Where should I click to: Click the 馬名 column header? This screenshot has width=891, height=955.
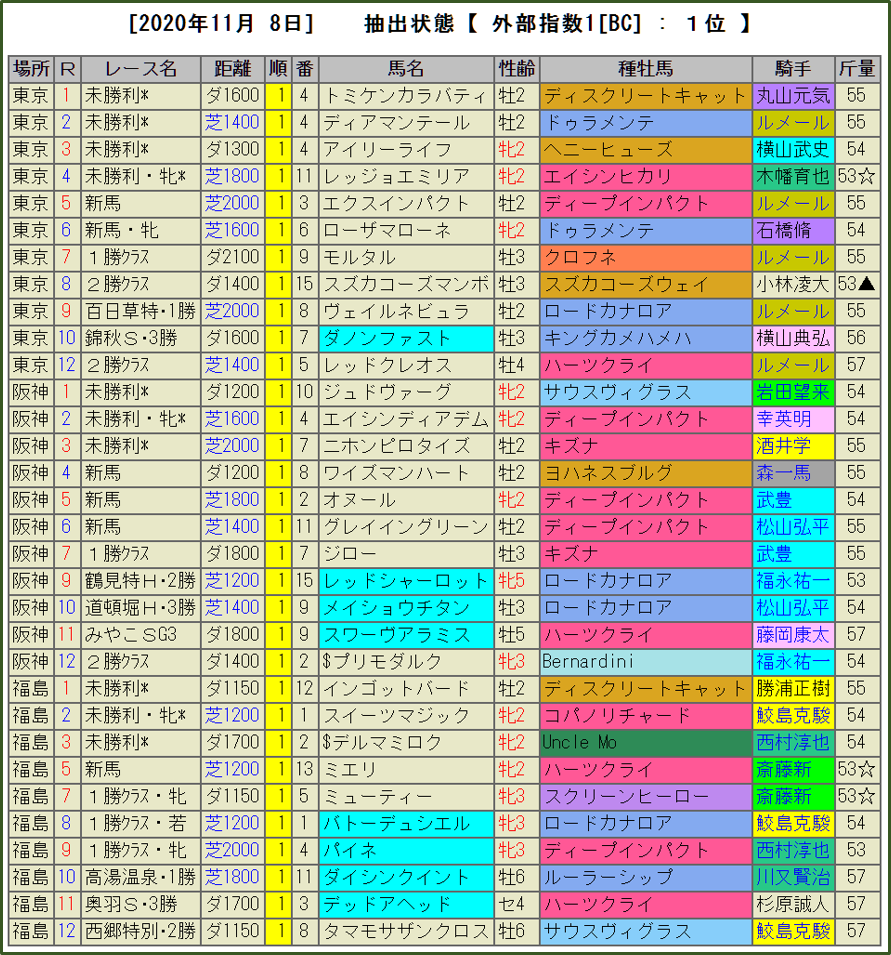pos(406,69)
